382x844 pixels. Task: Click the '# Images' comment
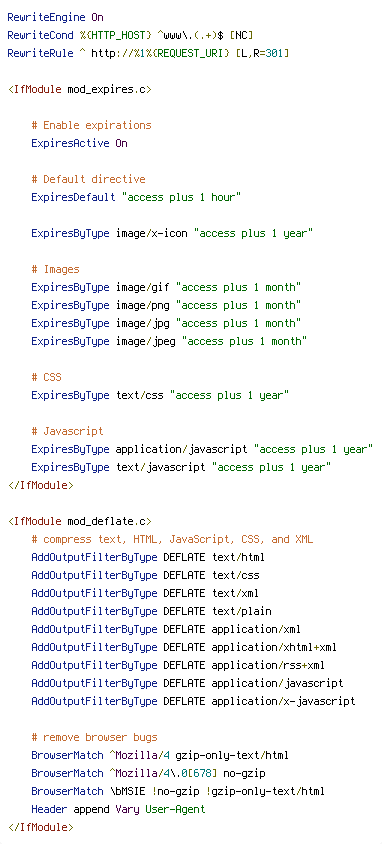coord(55,269)
